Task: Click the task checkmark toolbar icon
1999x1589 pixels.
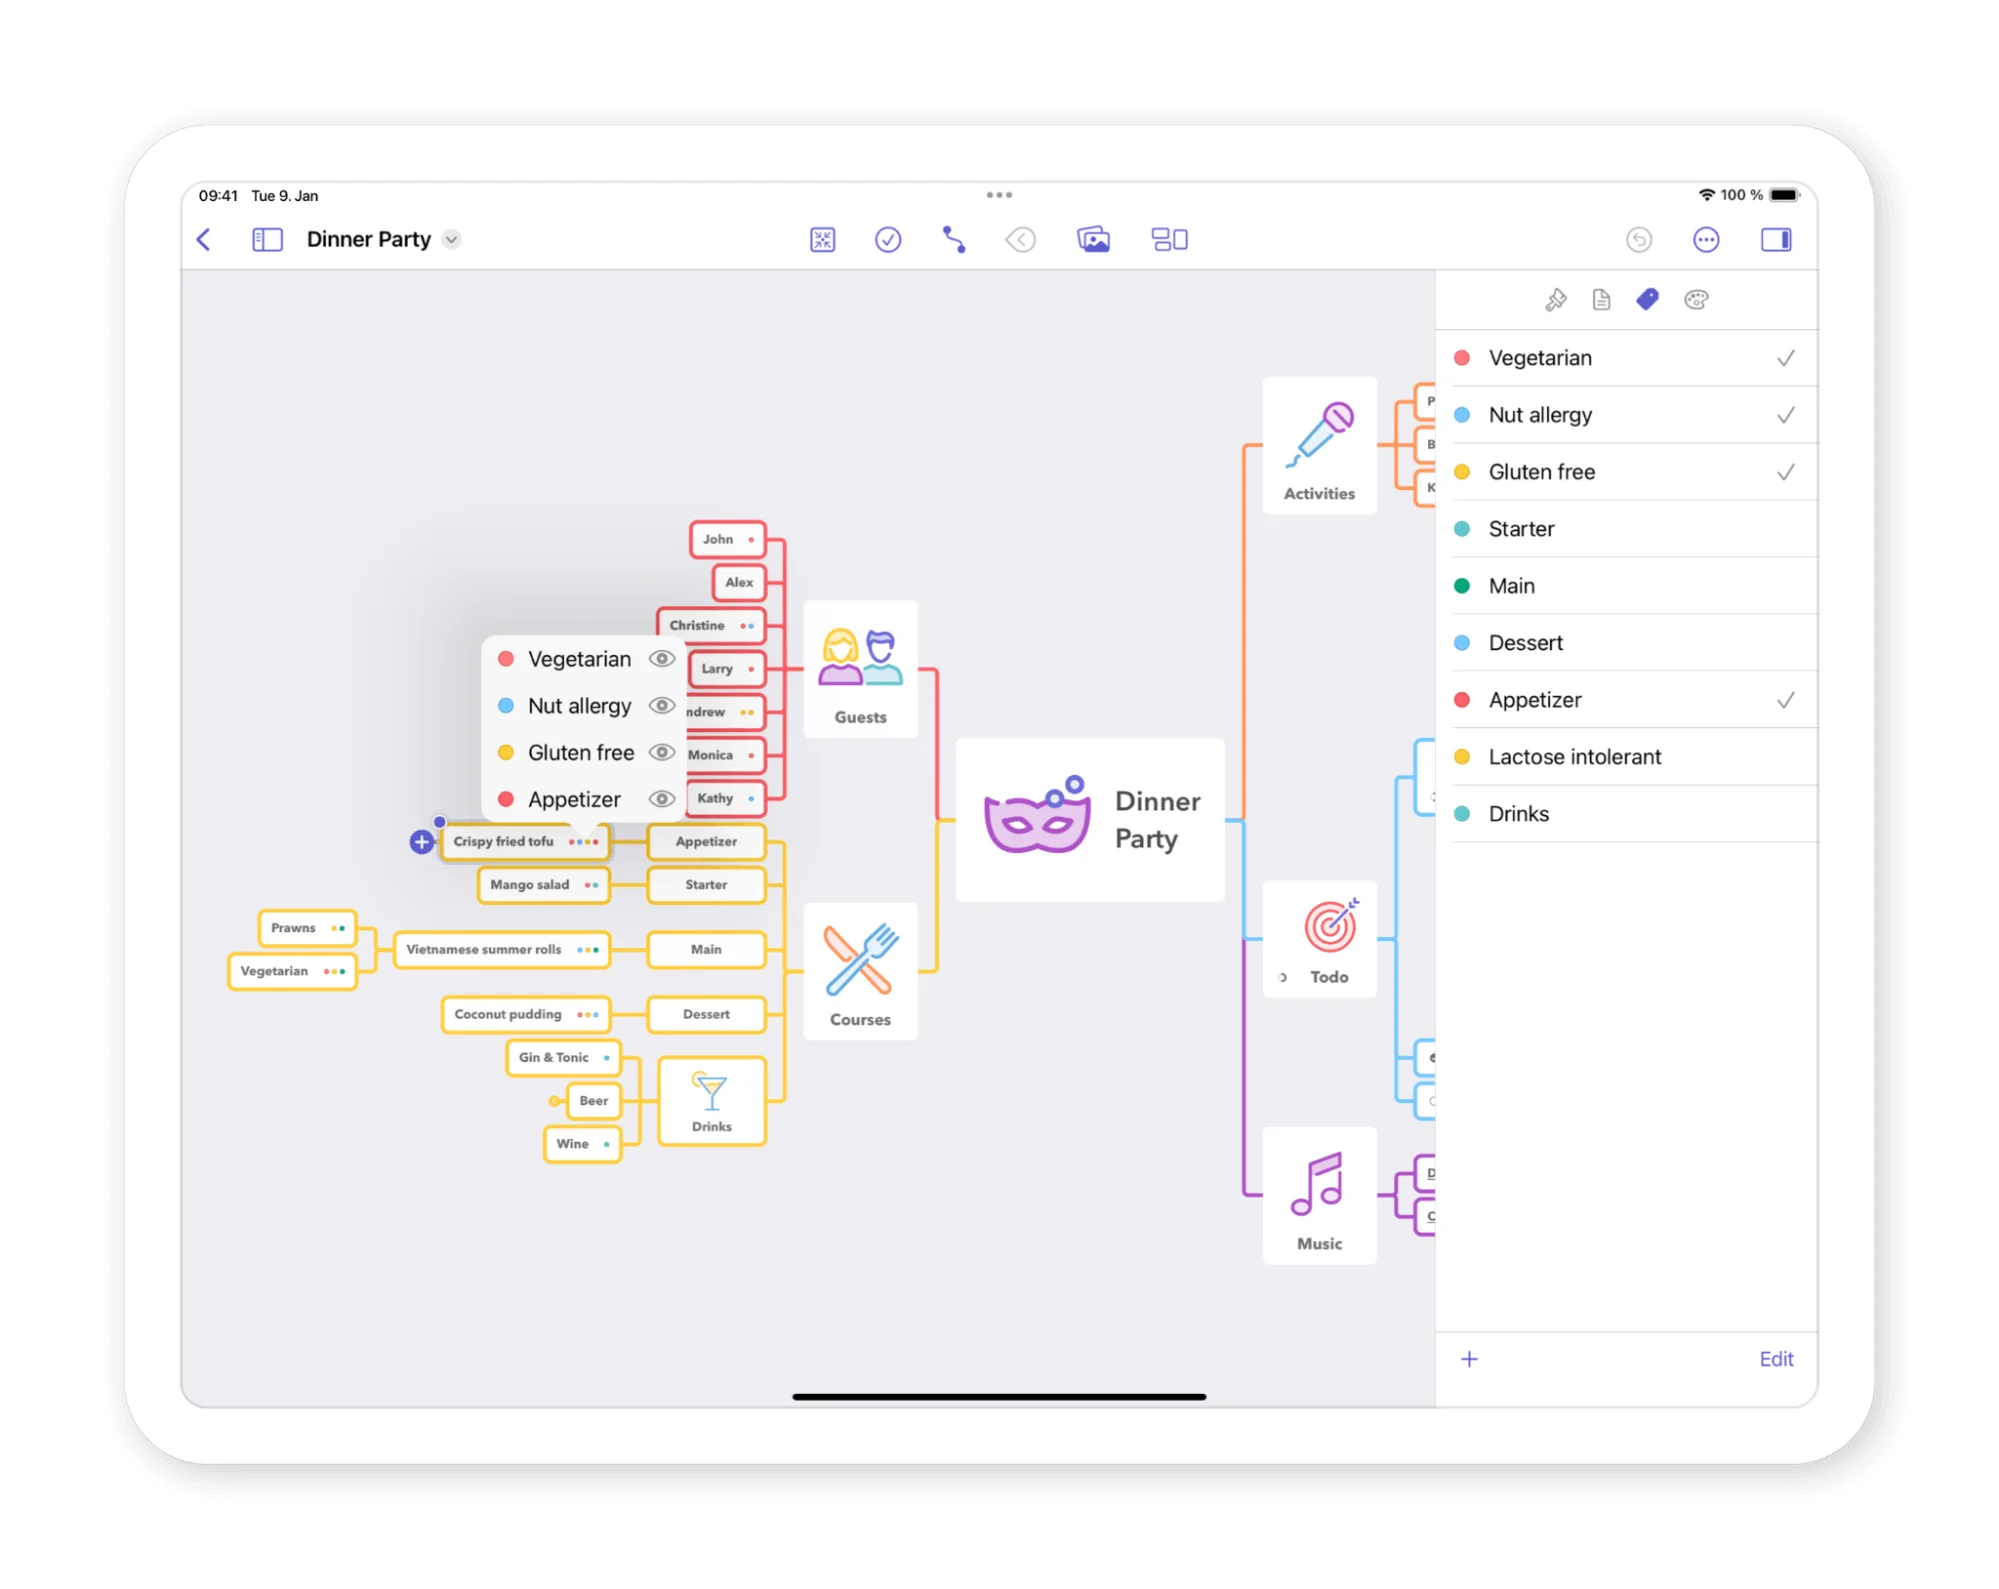Action: click(x=888, y=239)
